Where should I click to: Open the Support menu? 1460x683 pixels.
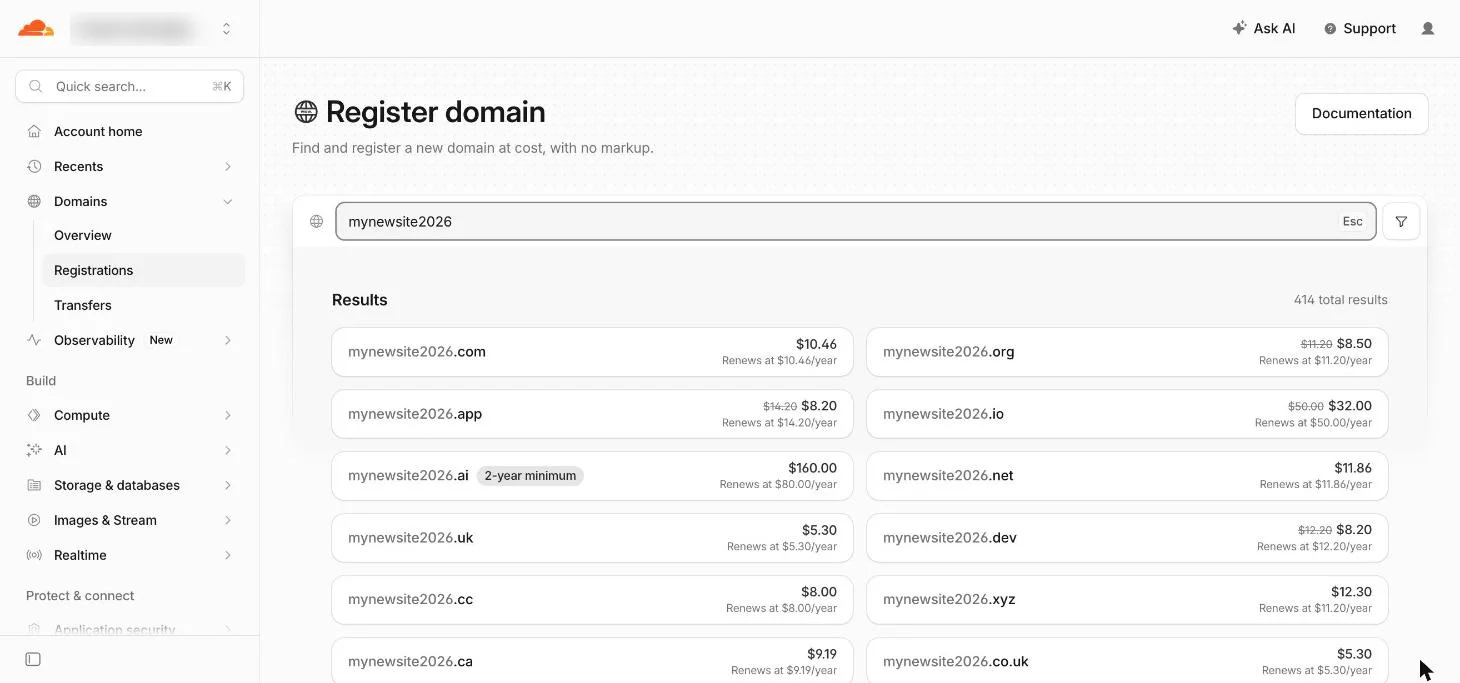[1359, 28]
